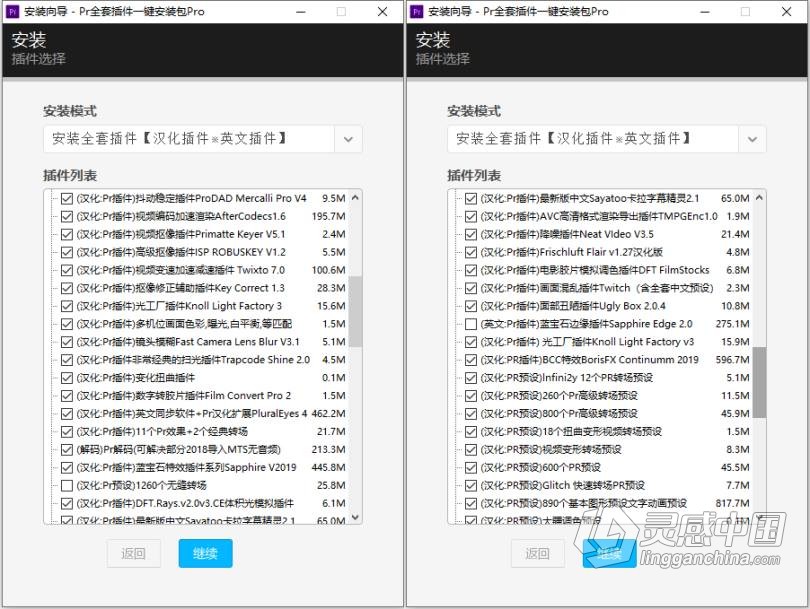This screenshot has width=810, height=609.
Task: Click the left window plugin list scroll-down arrow
Action: pos(355,517)
